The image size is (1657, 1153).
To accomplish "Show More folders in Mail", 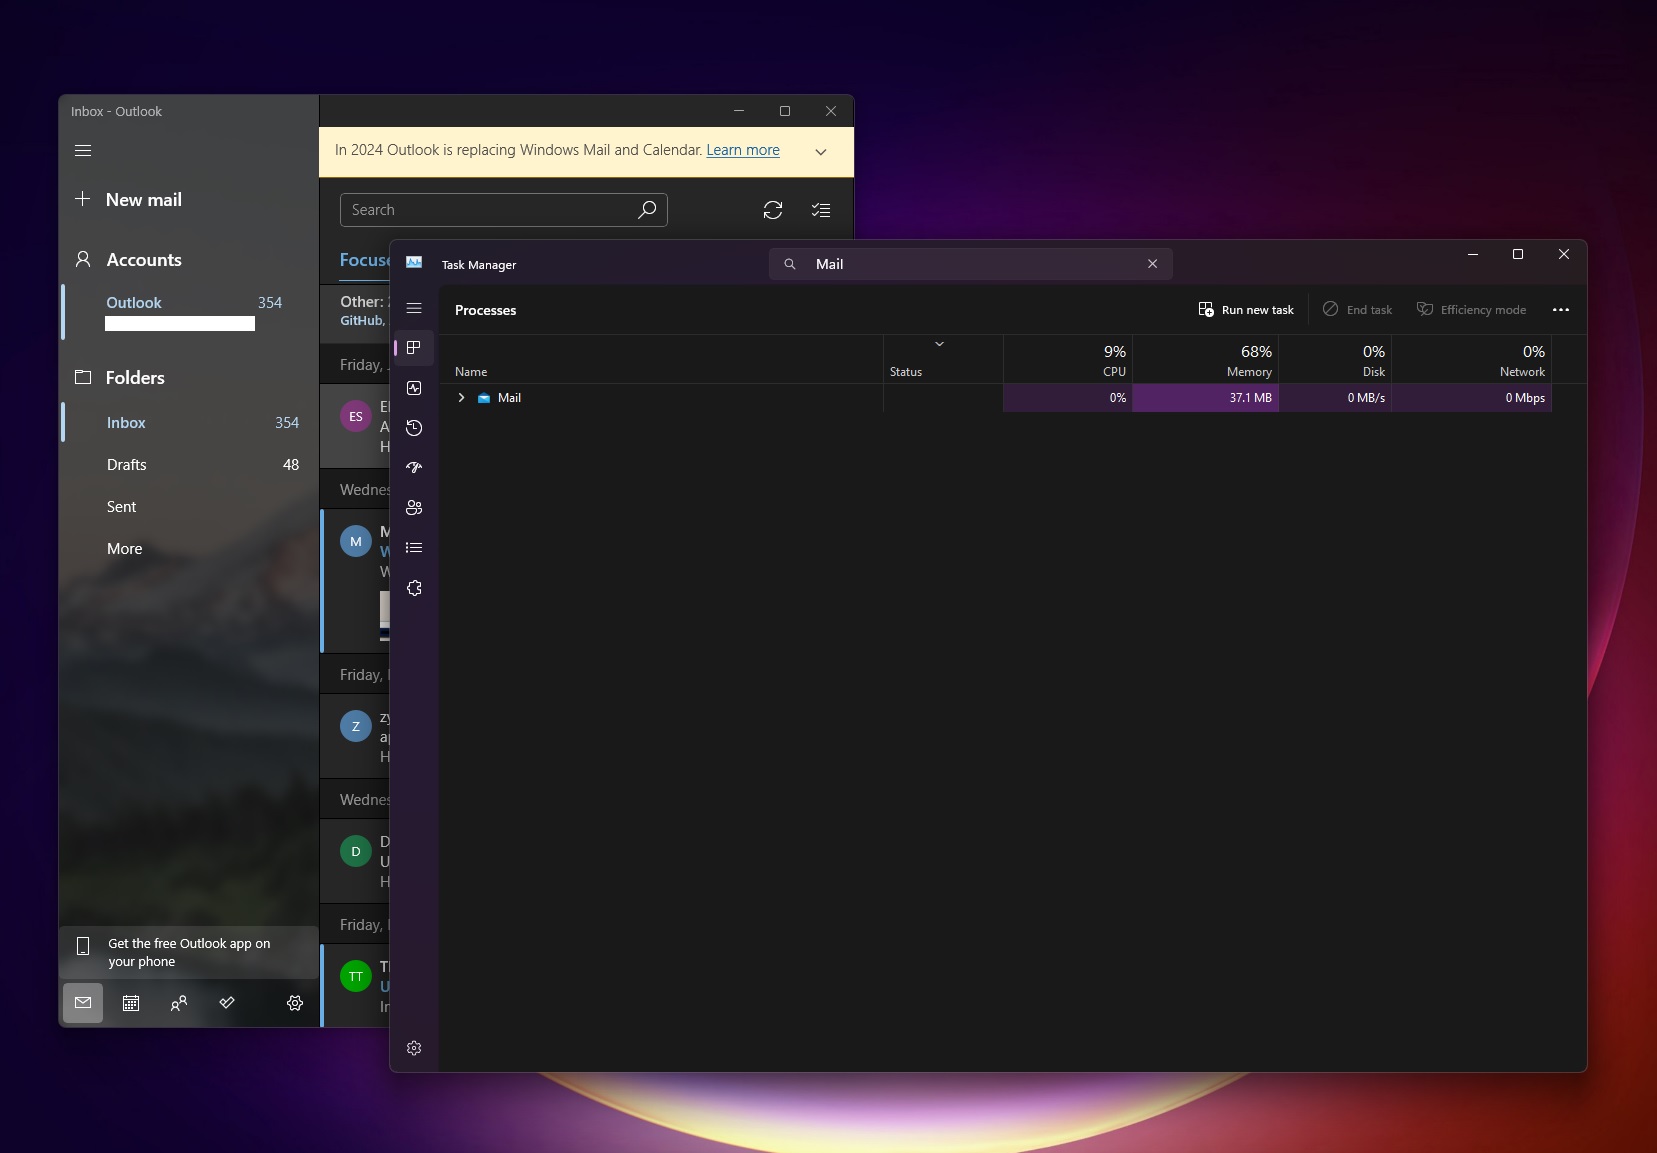I will point(188,549).
